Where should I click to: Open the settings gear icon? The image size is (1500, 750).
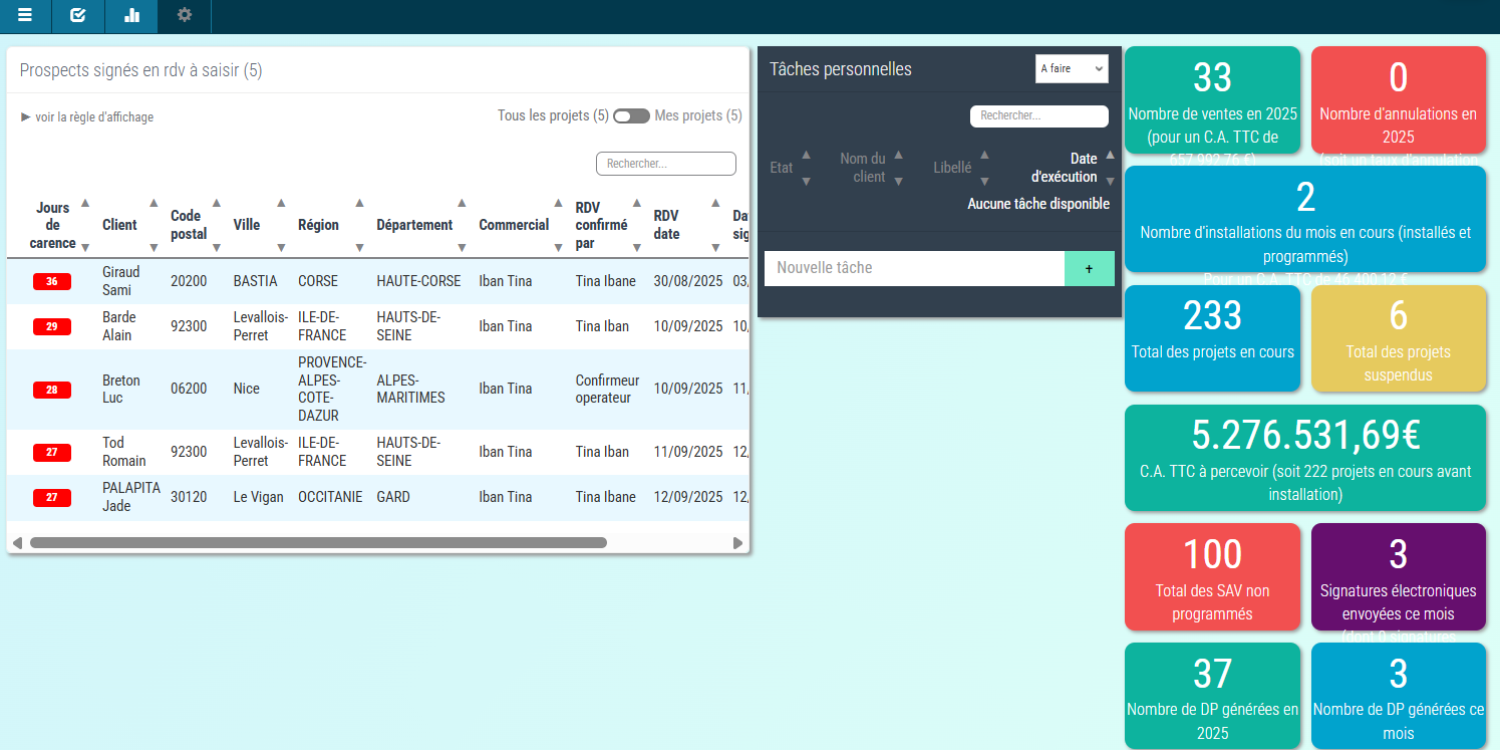point(184,15)
